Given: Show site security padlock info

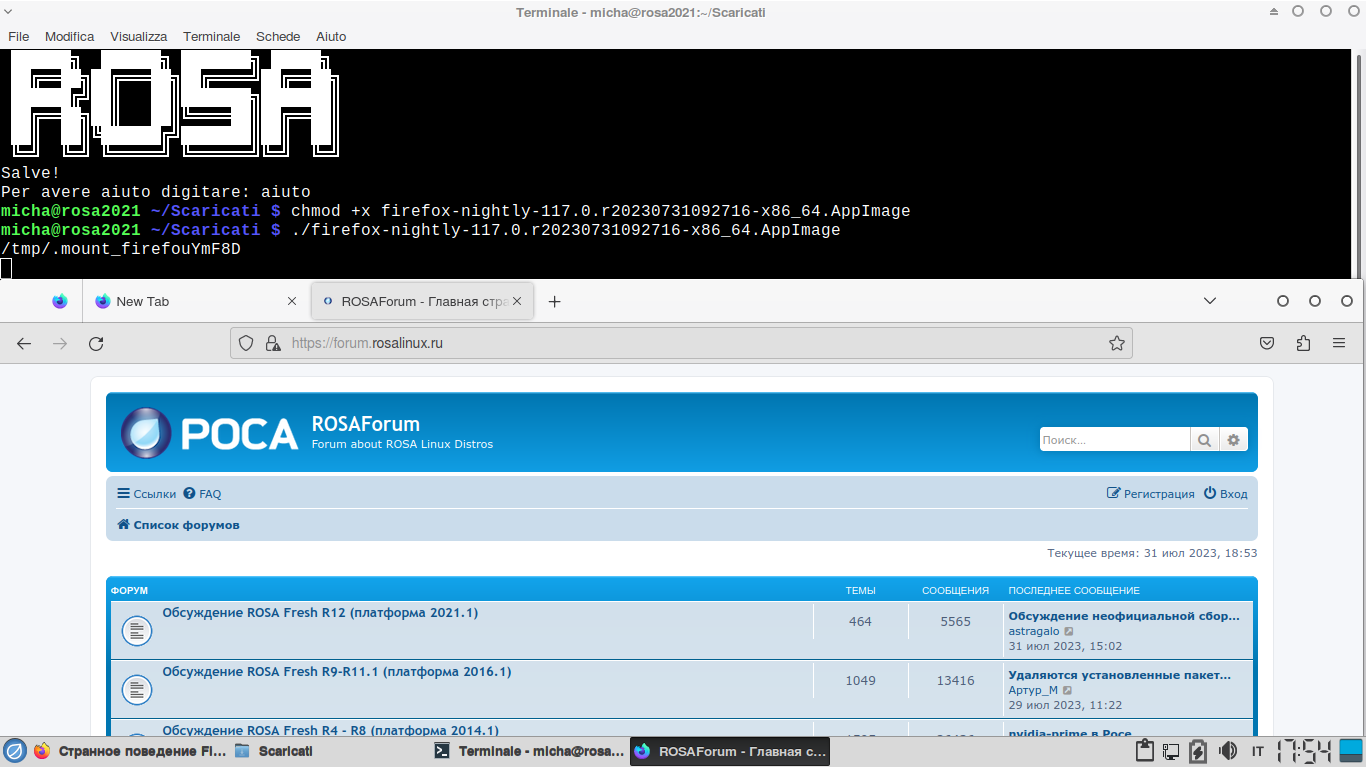Looking at the screenshot, I should click(272, 343).
